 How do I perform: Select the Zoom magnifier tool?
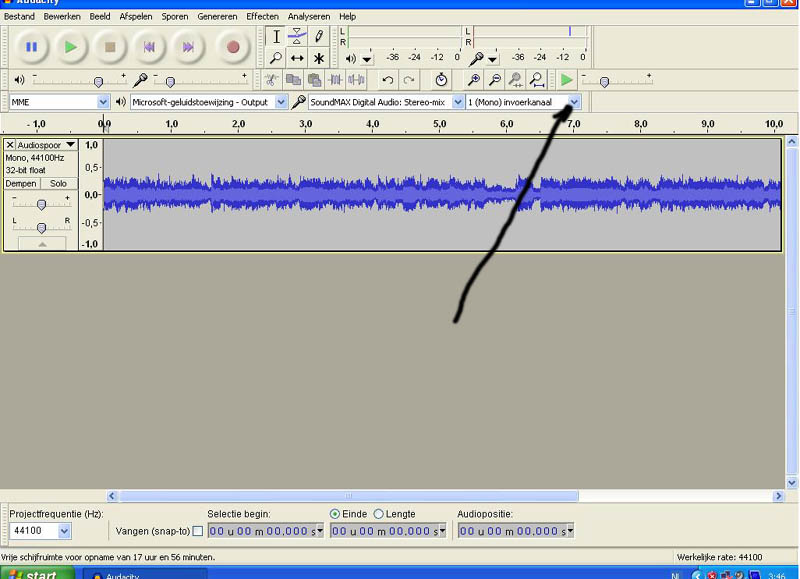pos(276,58)
